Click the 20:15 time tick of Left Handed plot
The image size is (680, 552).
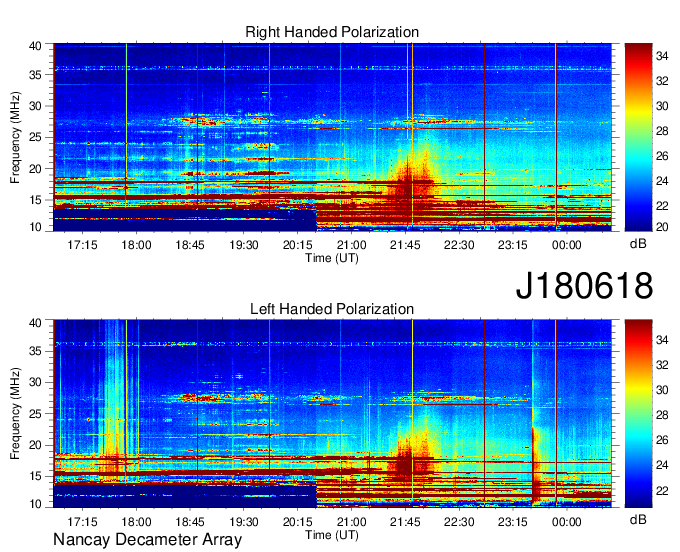(298, 522)
